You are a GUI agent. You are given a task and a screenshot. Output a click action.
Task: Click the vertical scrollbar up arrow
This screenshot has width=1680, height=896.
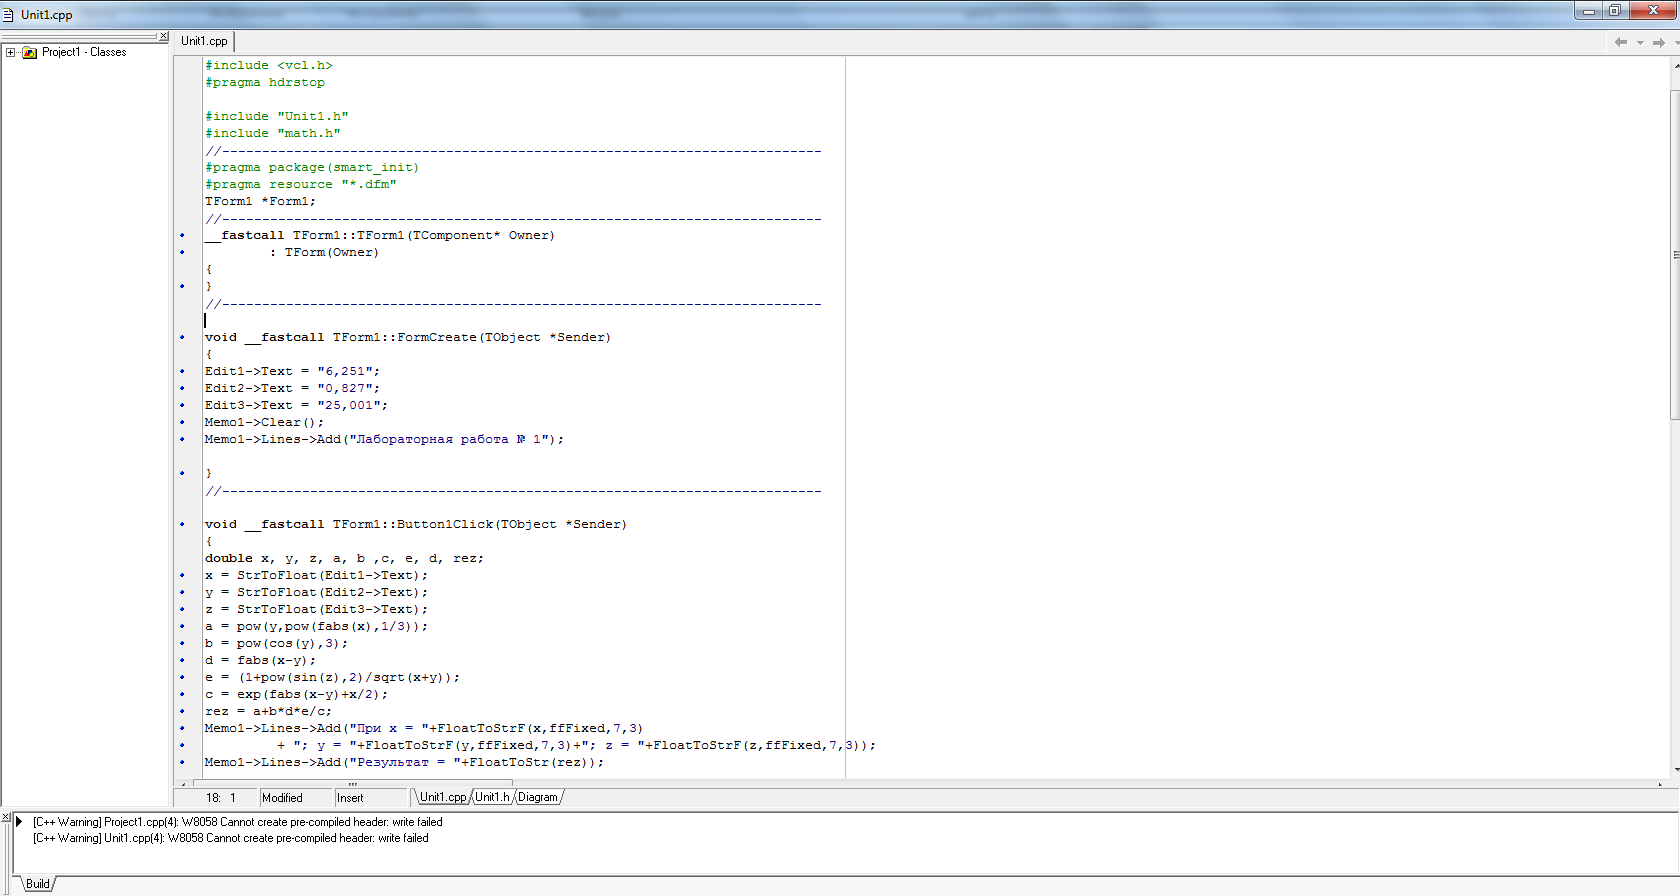pyautogui.click(x=1675, y=65)
